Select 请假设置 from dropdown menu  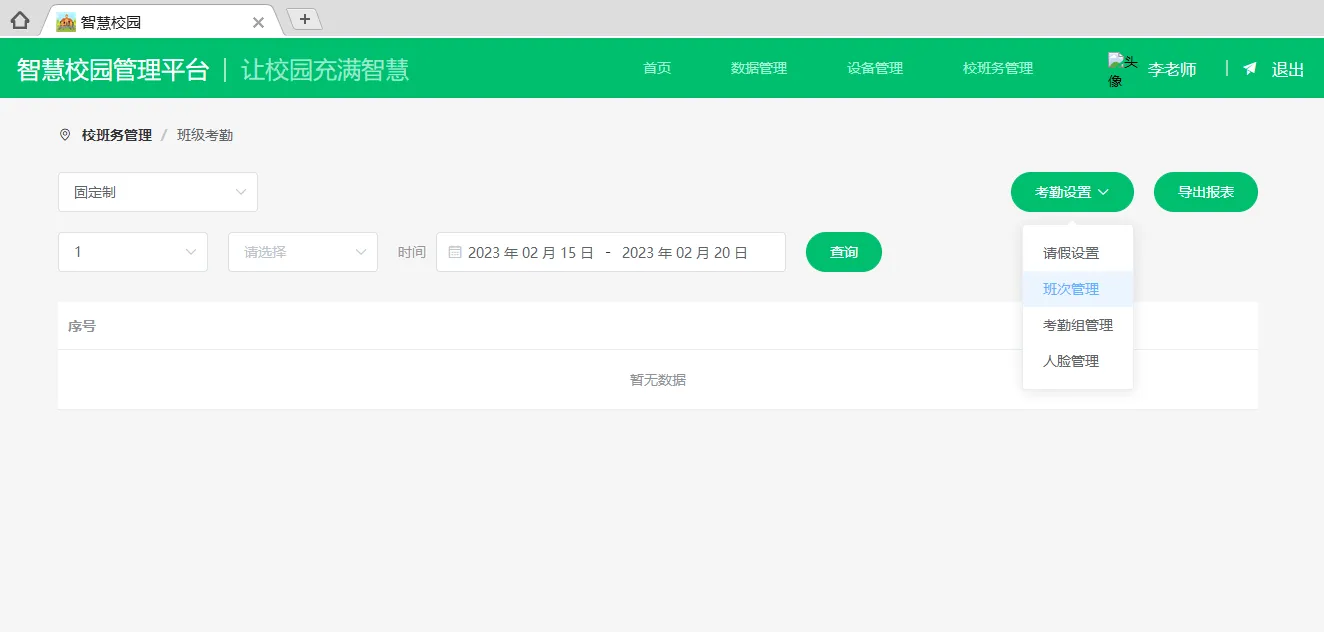click(1078, 253)
